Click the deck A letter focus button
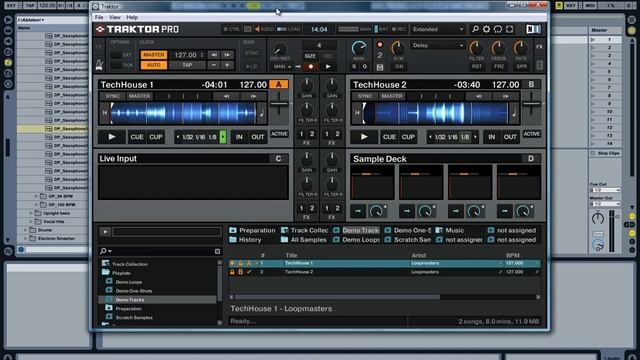 pos(279,84)
